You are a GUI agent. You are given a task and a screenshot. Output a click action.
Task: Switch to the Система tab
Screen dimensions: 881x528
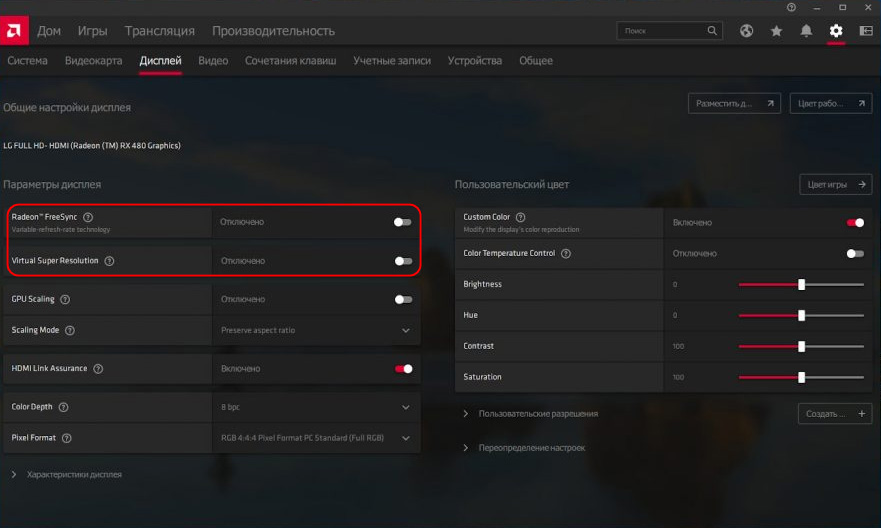27,61
